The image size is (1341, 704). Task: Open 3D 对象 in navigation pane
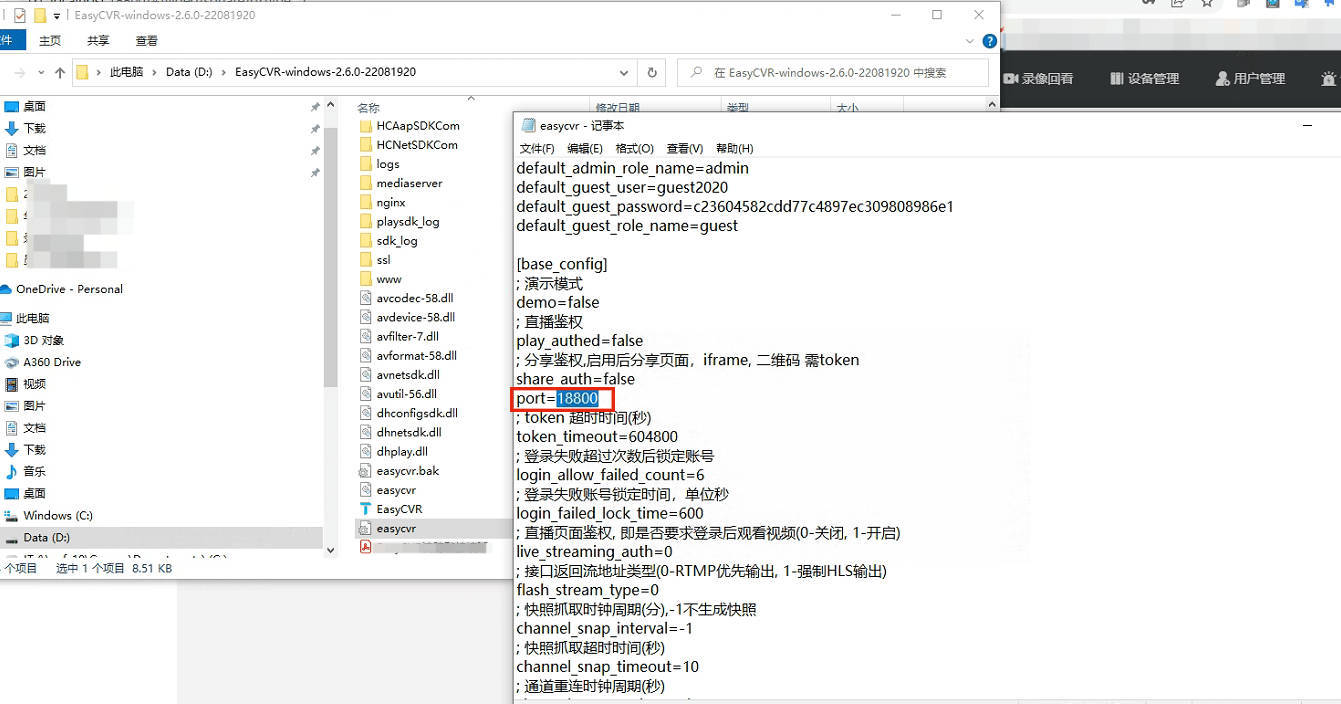(44, 340)
